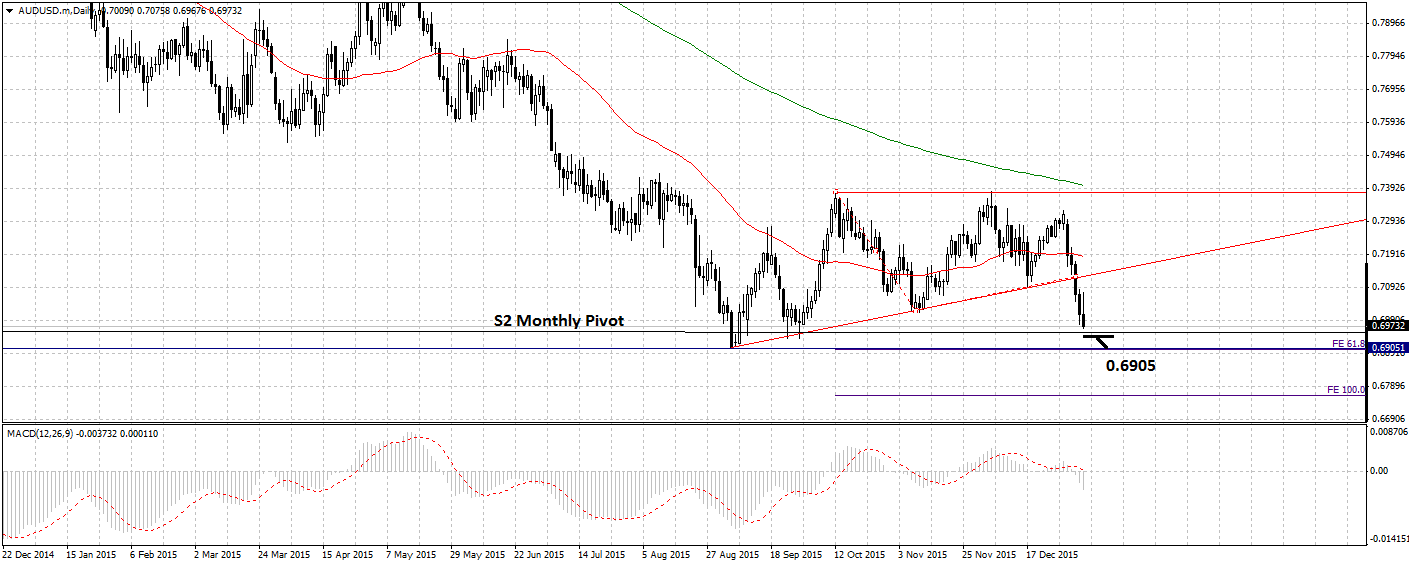This screenshot has height=563, width=1409.
Task: Click the MACD 0.008706 scale value
Action: [1390, 432]
